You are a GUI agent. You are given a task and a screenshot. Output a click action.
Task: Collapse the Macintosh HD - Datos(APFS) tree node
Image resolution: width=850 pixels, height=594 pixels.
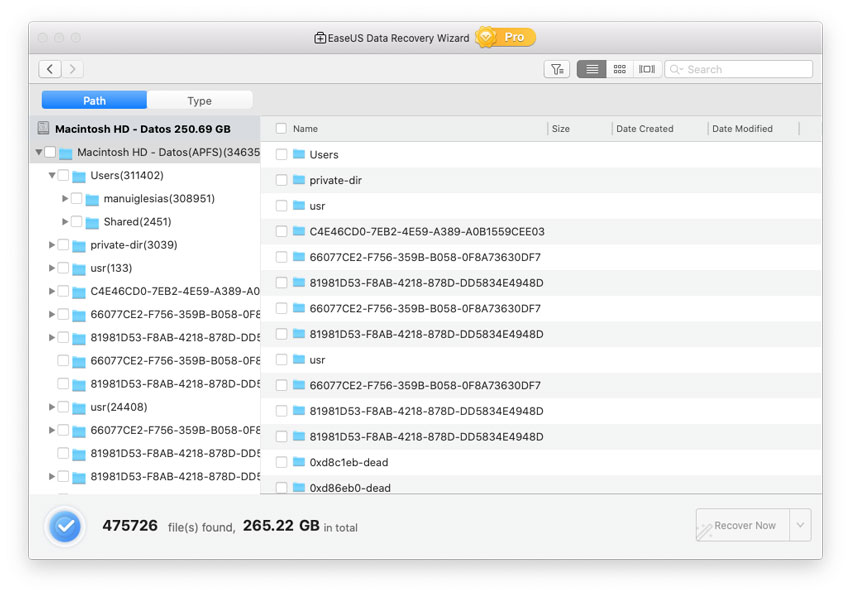(x=39, y=152)
